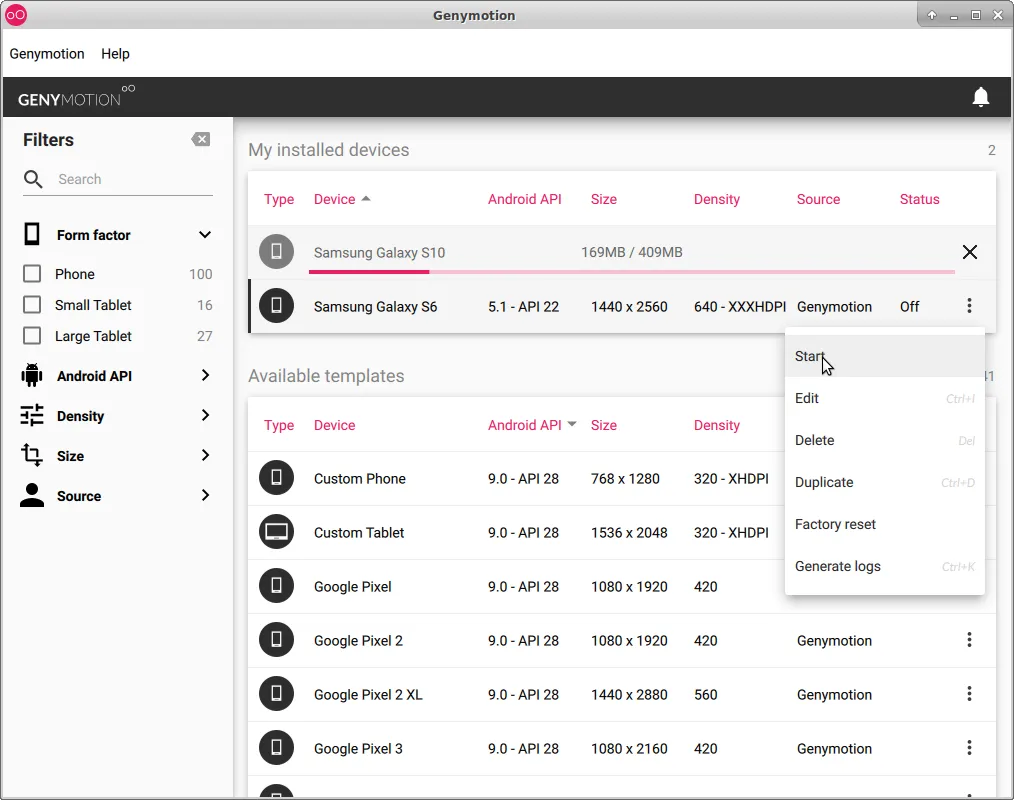This screenshot has width=1014, height=800.
Task: Click the Google Pixel 2 XL phone icon
Action: (x=276, y=693)
